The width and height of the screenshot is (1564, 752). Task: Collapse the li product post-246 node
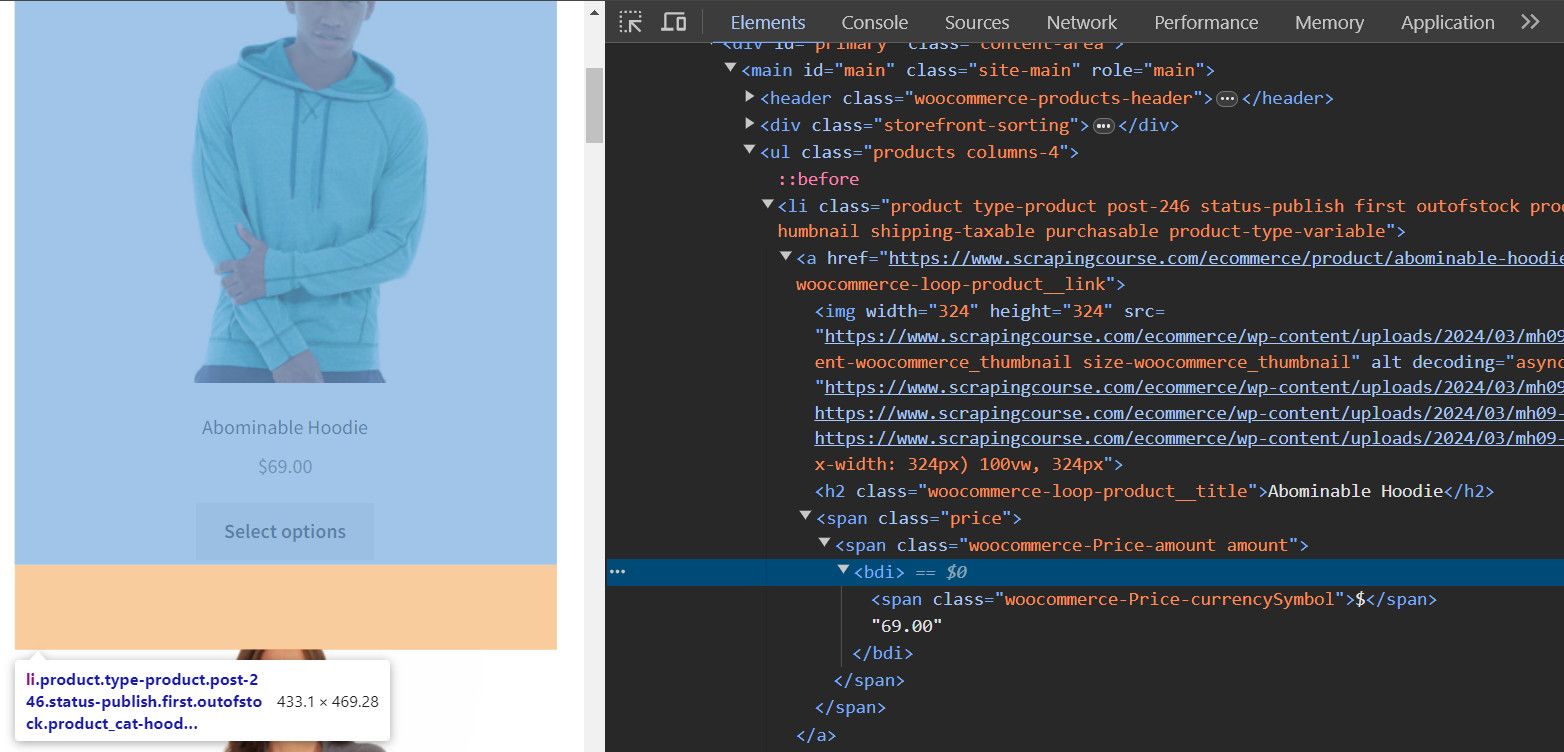click(768, 205)
